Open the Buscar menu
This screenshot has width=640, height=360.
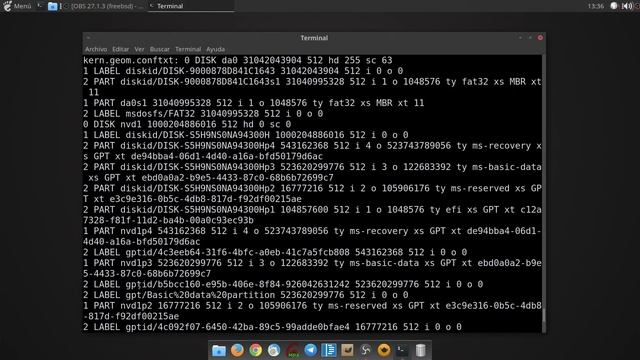pyautogui.click(x=160, y=49)
